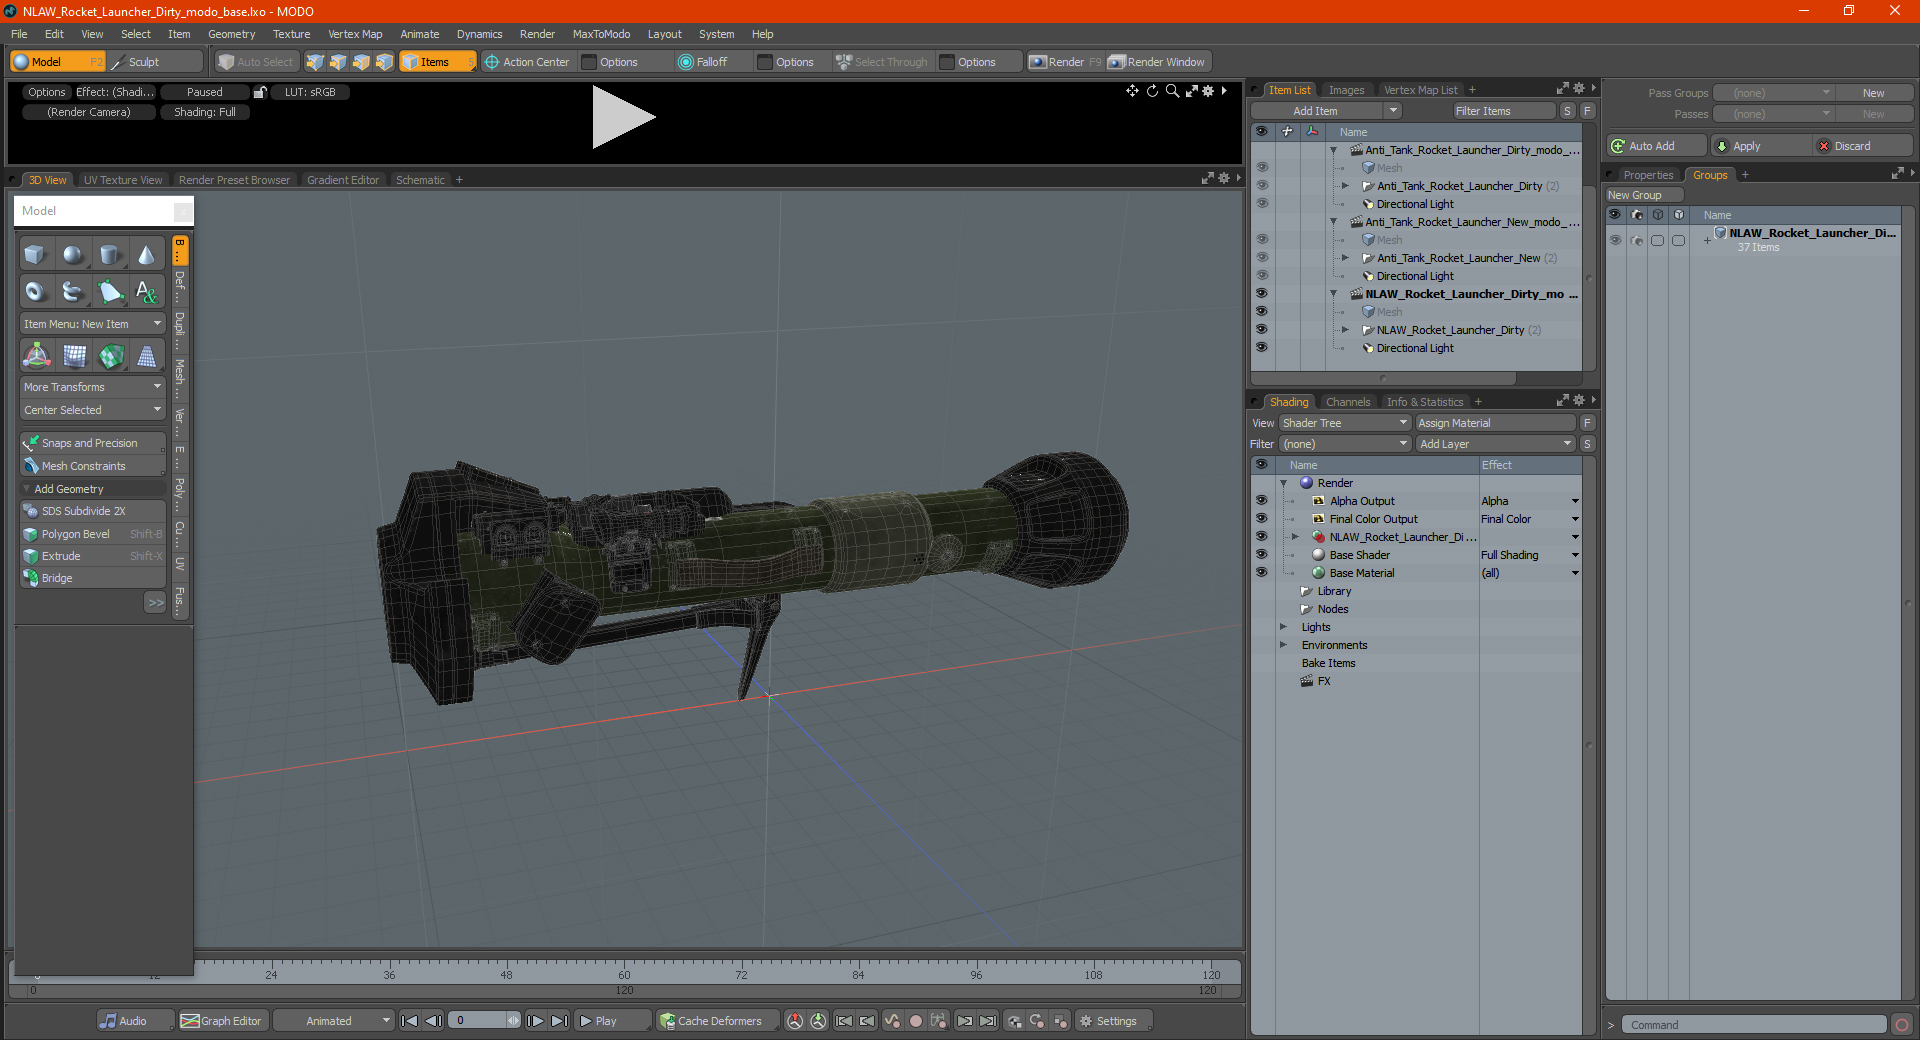1920x1040 pixels.
Task: Click the record keyframe circle icon
Action: [x=915, y=1021]
